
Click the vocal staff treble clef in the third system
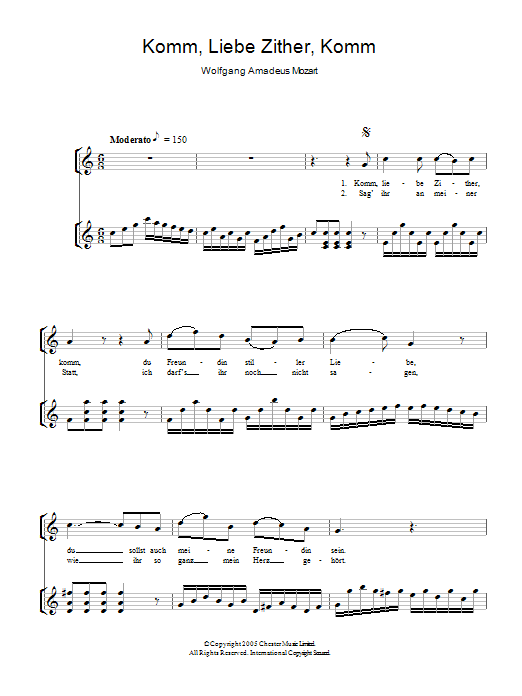(54, 526)
